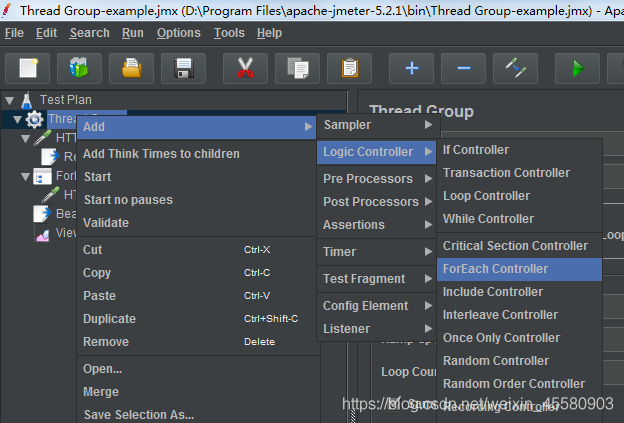Expand the Post Processors submenu
Screen dimensions: 624x423
pos(376,202)
